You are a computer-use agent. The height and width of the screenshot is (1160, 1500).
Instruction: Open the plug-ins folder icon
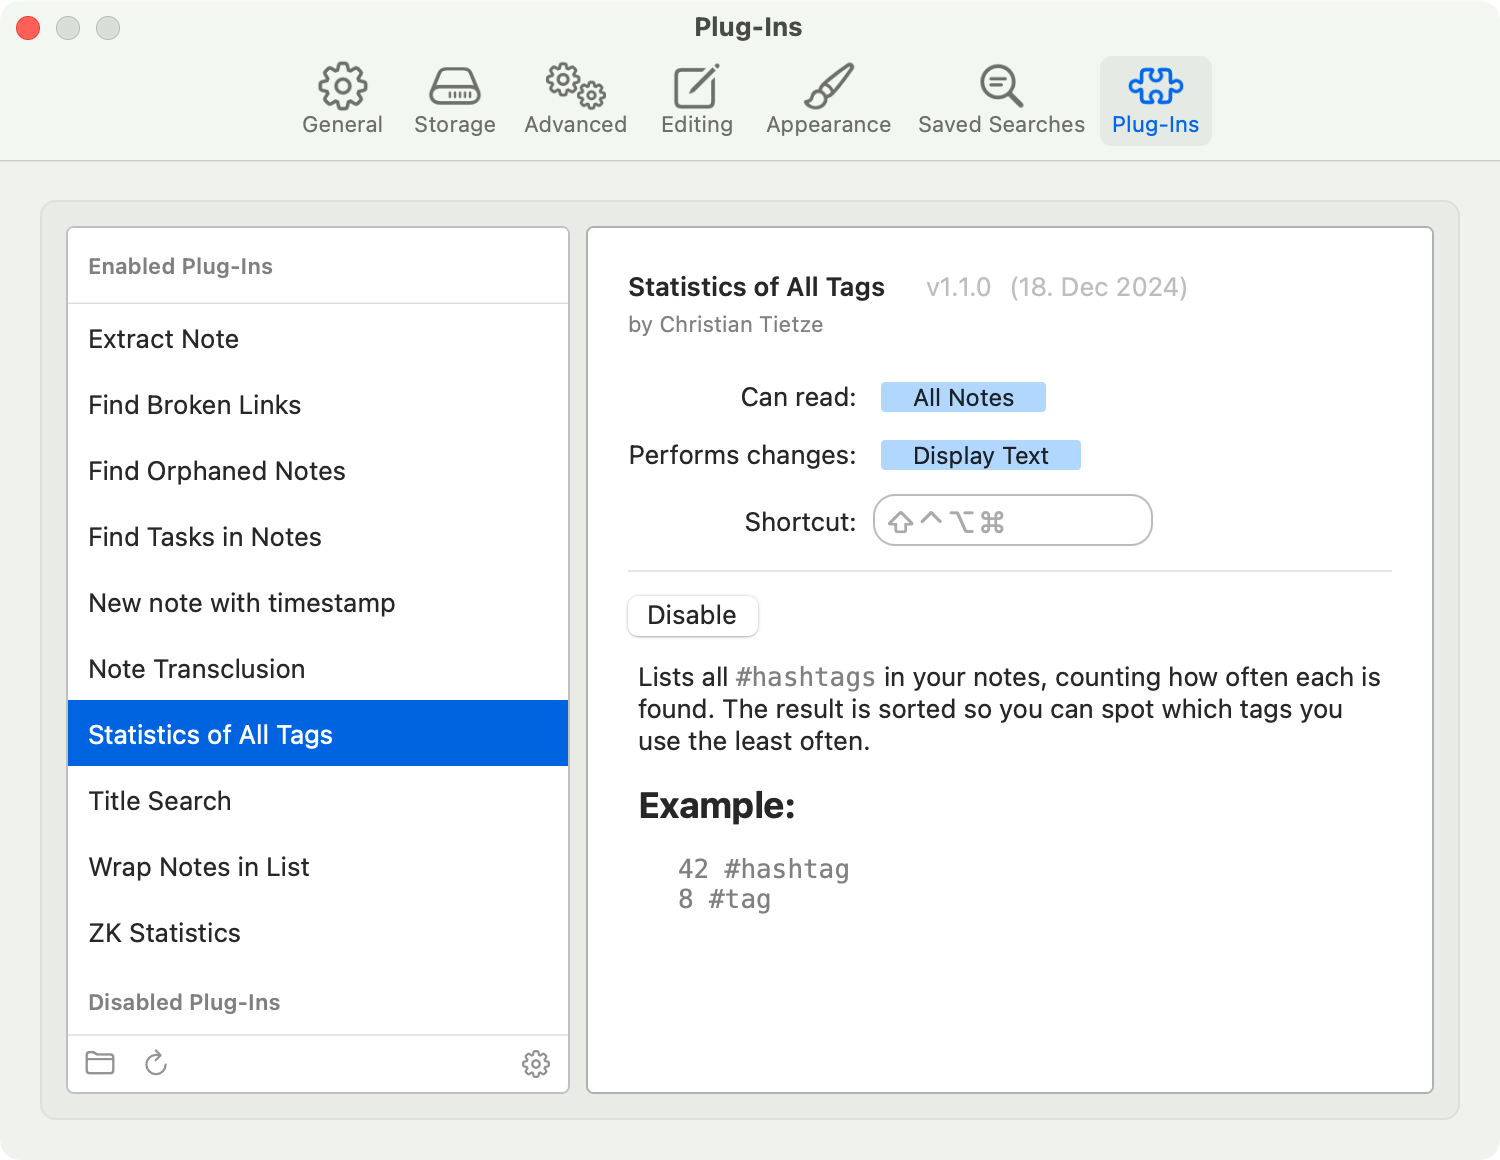coord(100,1063)
